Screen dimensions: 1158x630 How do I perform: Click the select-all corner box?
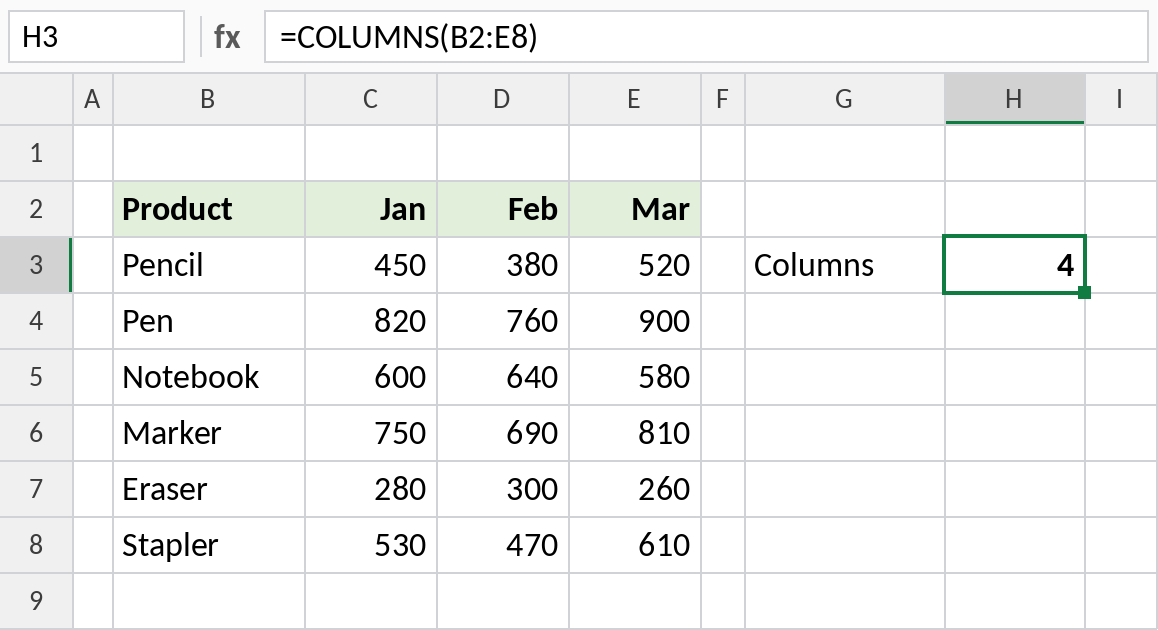click(x=36, y=99)
